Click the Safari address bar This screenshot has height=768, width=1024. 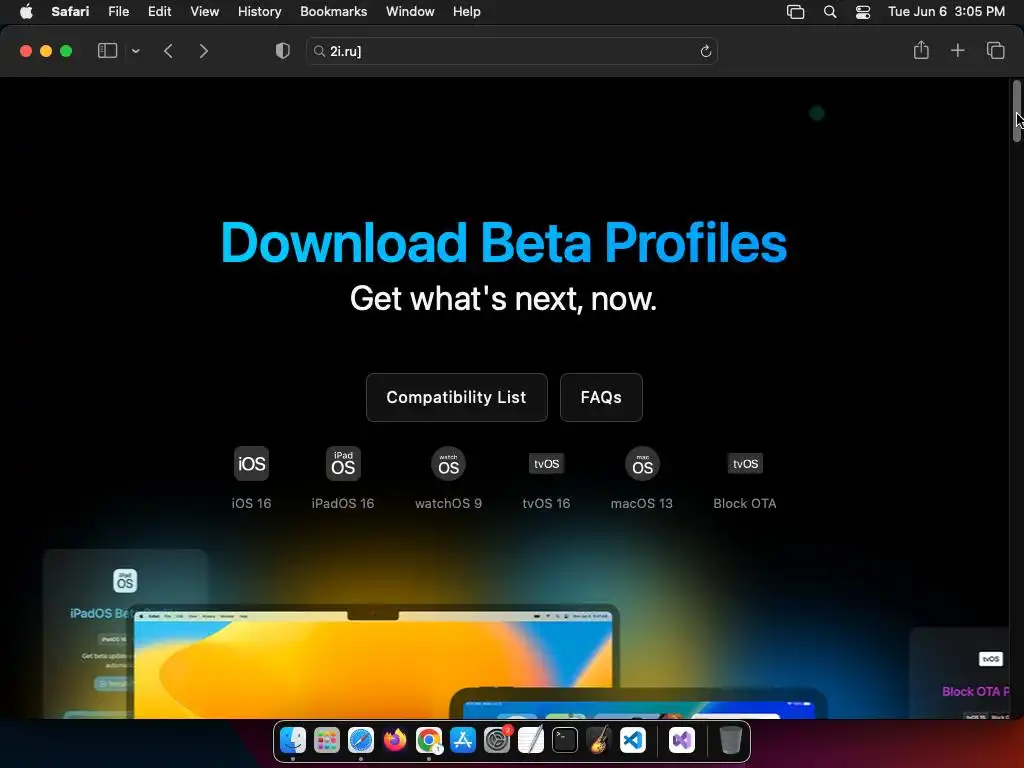[x=511, y=51]
